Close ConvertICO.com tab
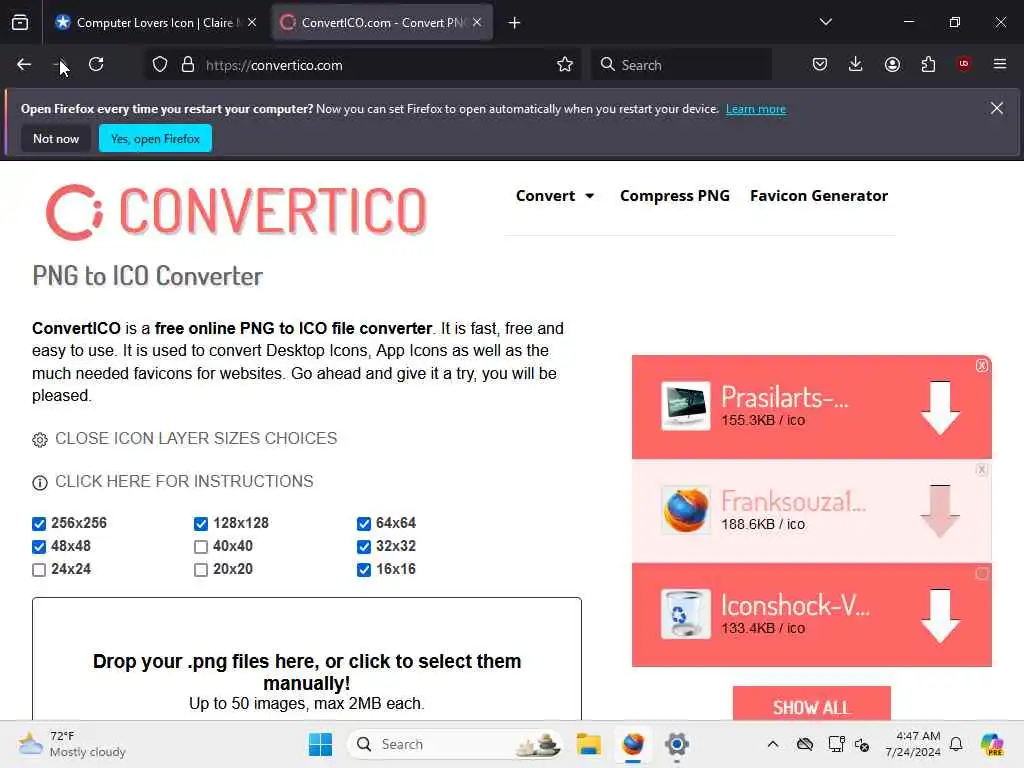The width and height of the screenshot is (1024, 768). tap(477, 22)
